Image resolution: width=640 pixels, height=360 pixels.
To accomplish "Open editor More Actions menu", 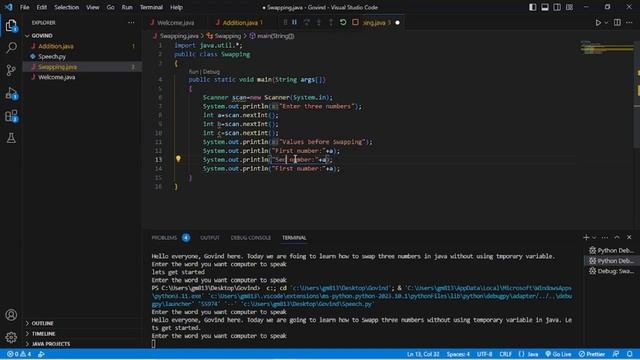I will [629, 23].
